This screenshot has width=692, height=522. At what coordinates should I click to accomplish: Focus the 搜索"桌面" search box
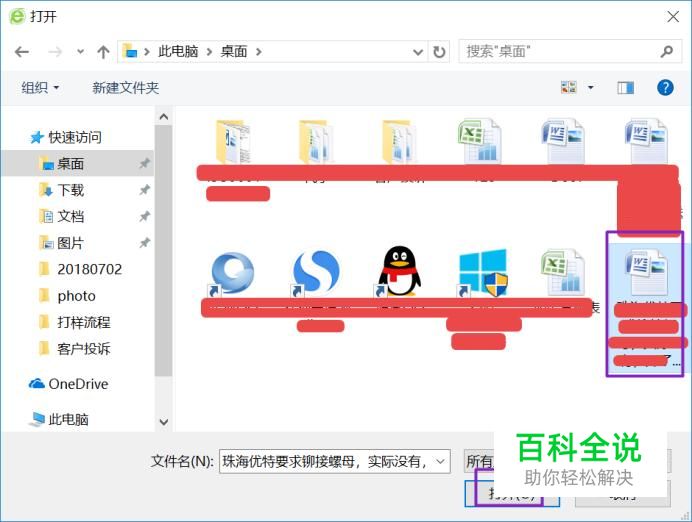coord(570,52)
